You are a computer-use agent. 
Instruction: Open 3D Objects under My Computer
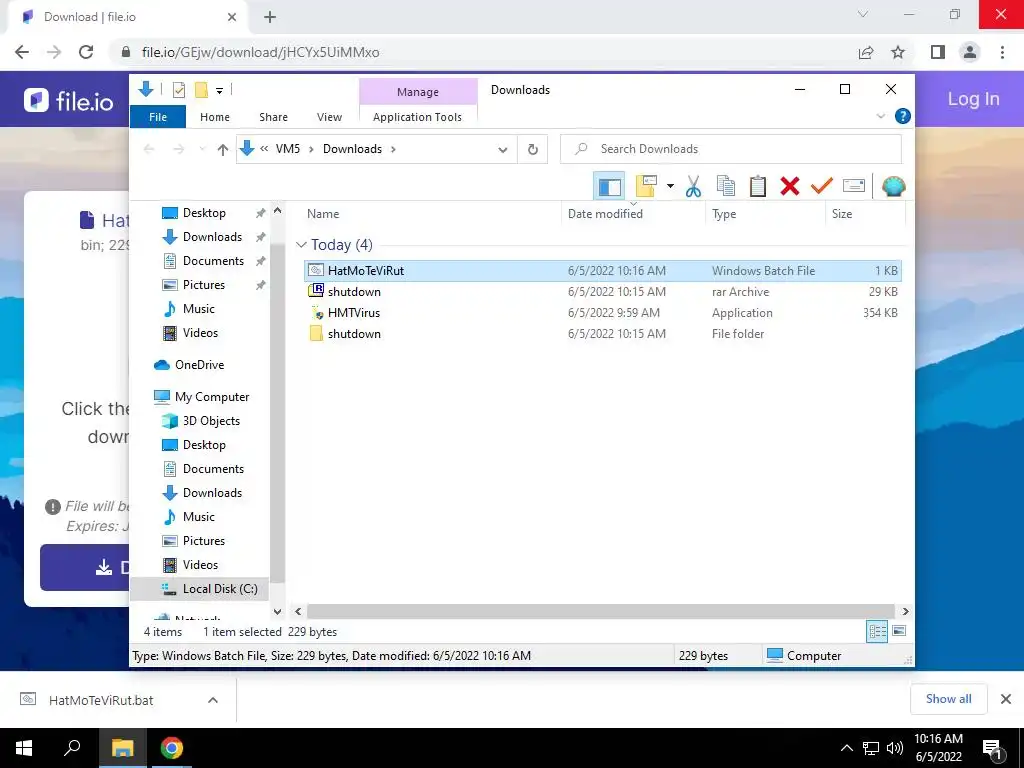pyautogui.click(x=211, y=421)
